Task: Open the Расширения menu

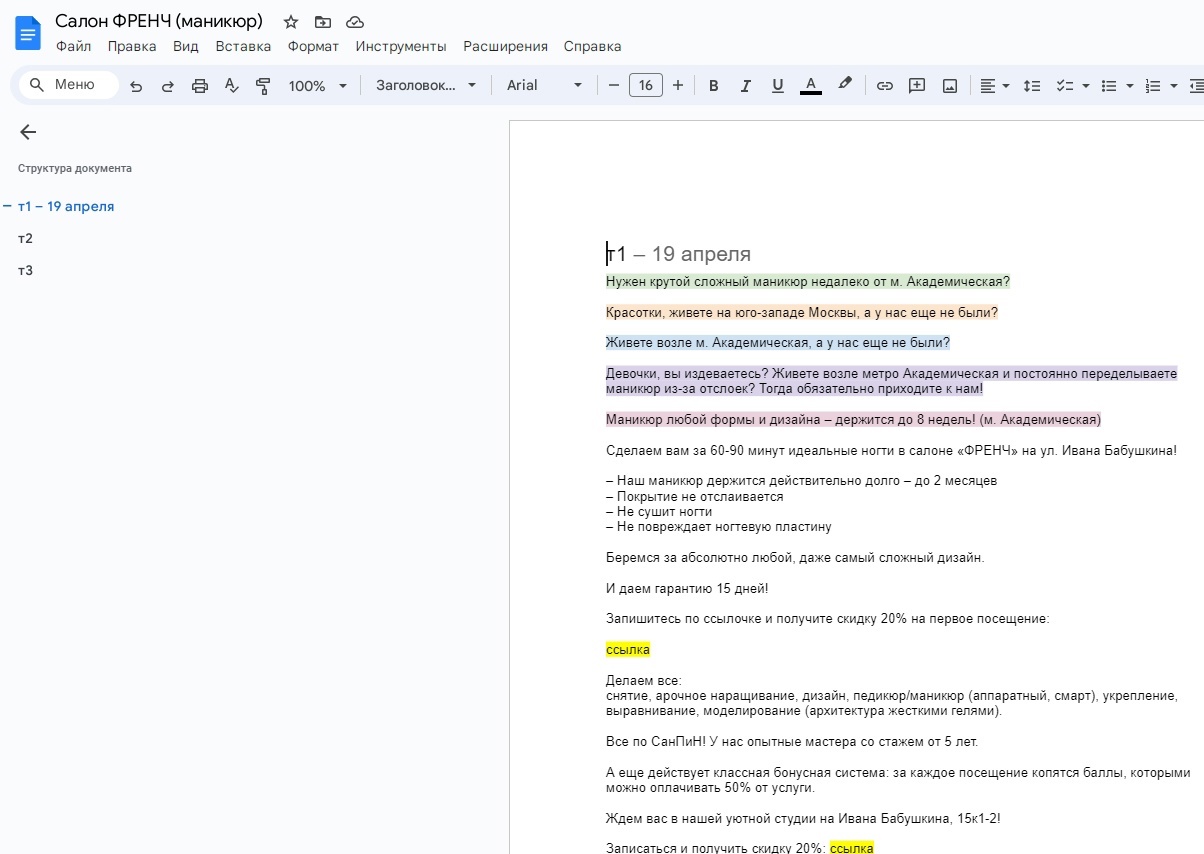Action: coord(505,46)
